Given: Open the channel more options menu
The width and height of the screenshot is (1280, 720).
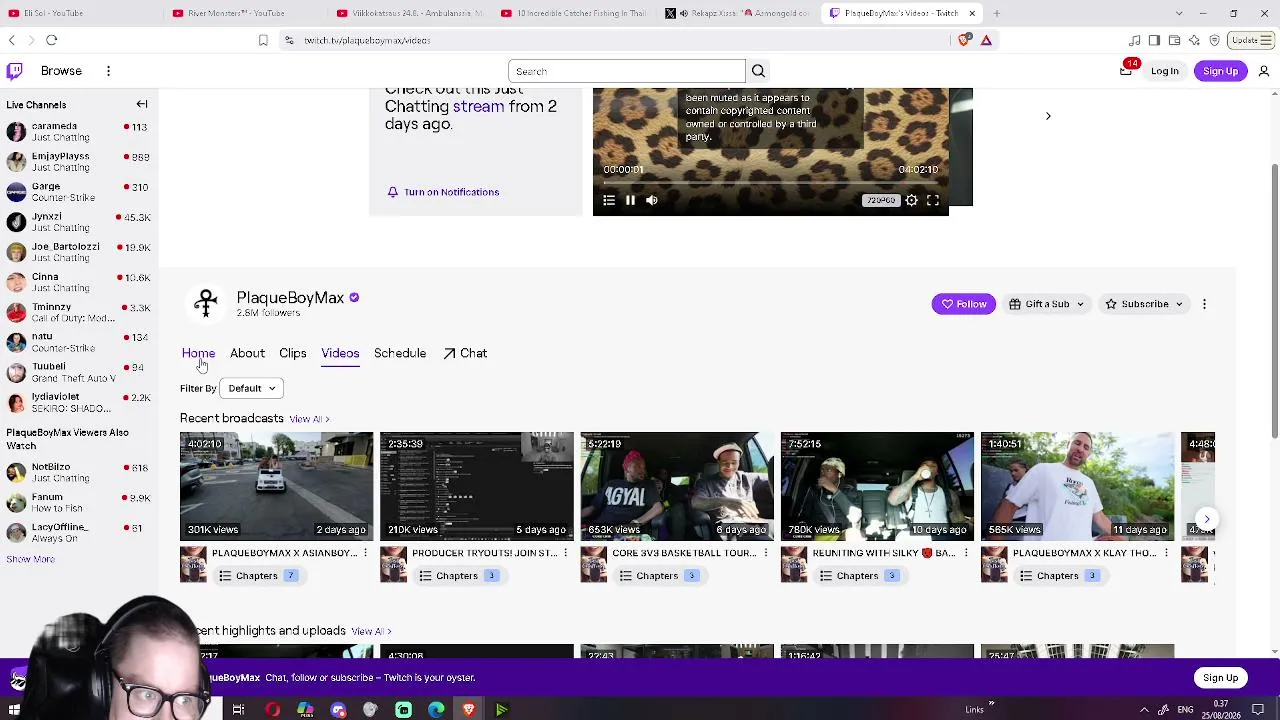Looking at the screenshot, I should [x=1204, y=304].
